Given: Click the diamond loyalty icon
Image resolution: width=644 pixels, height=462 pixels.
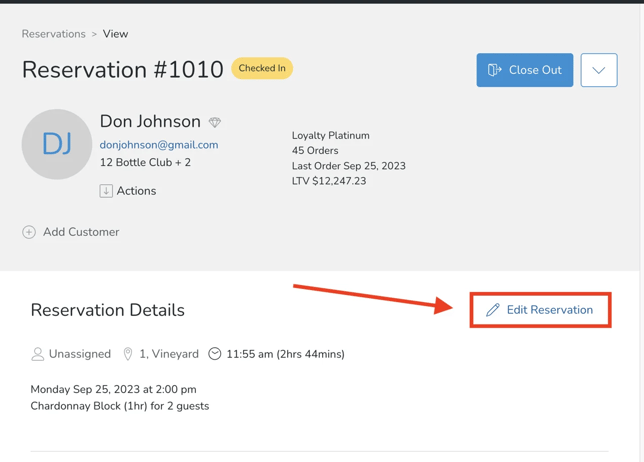Looking at the screenshot, I should [x=215, y=122].
